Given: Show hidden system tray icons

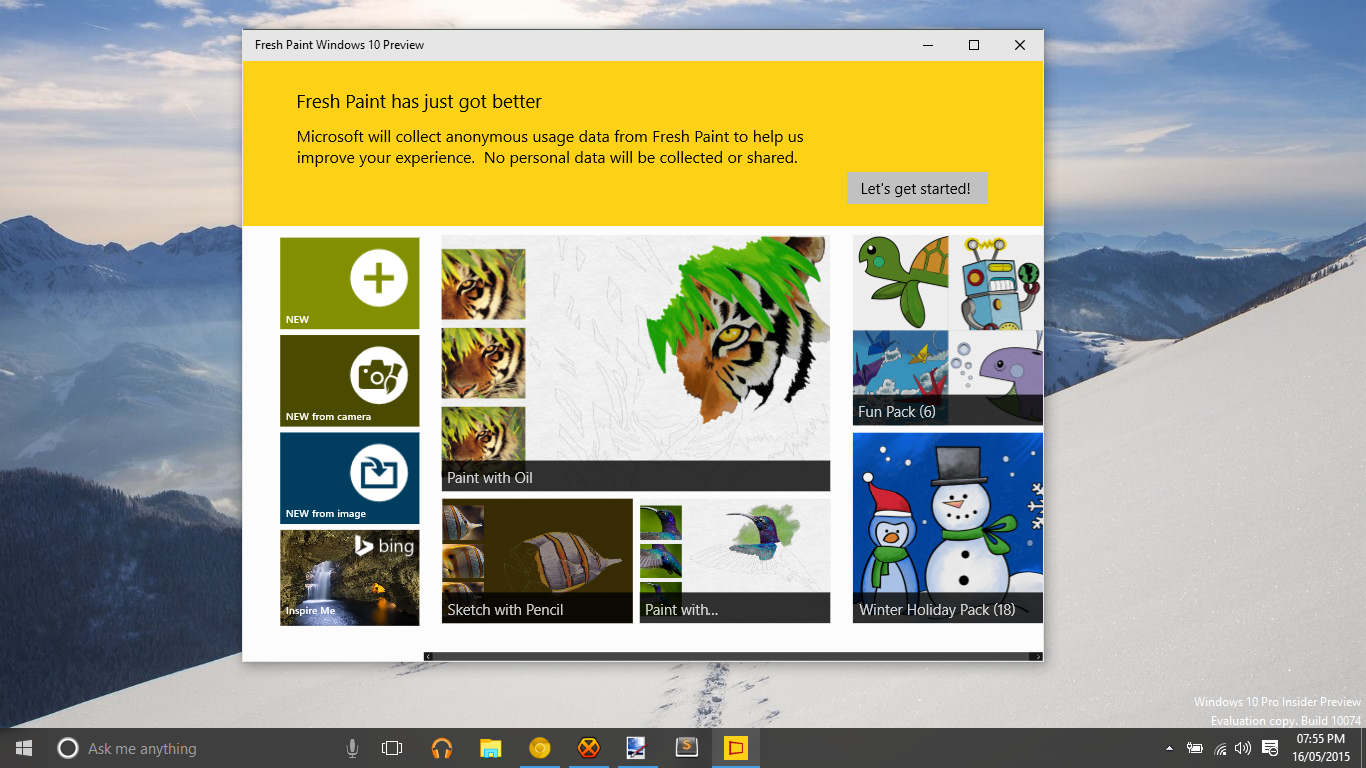Looking at the screenshot, I should click(1169, 748).
